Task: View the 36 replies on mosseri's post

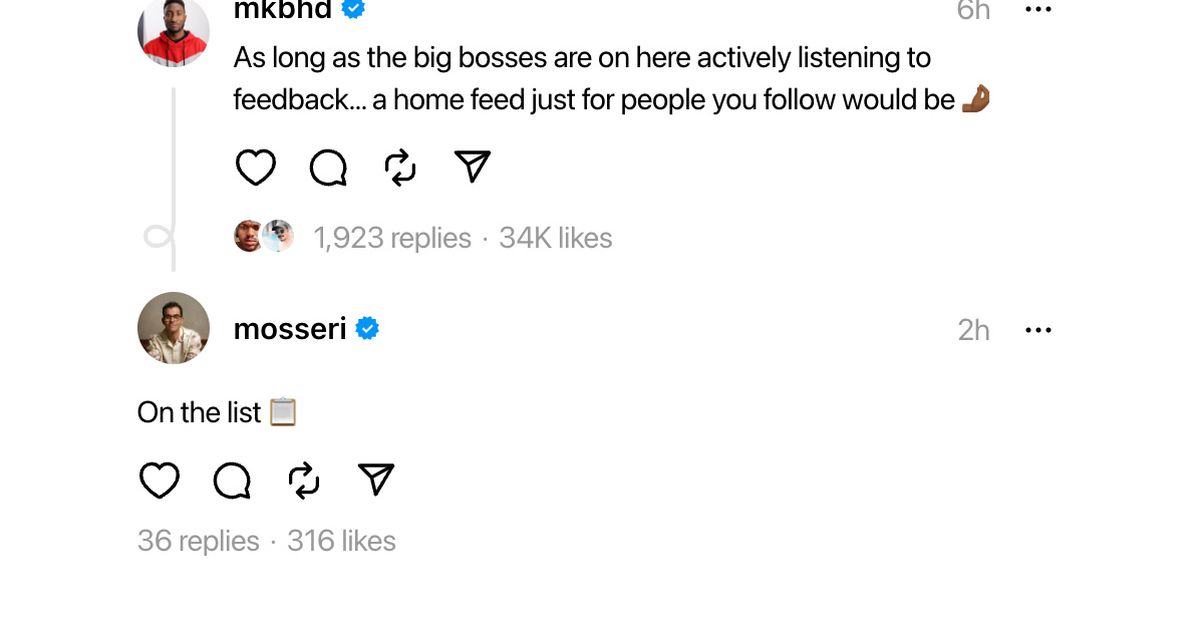Action: coord(198,541)
